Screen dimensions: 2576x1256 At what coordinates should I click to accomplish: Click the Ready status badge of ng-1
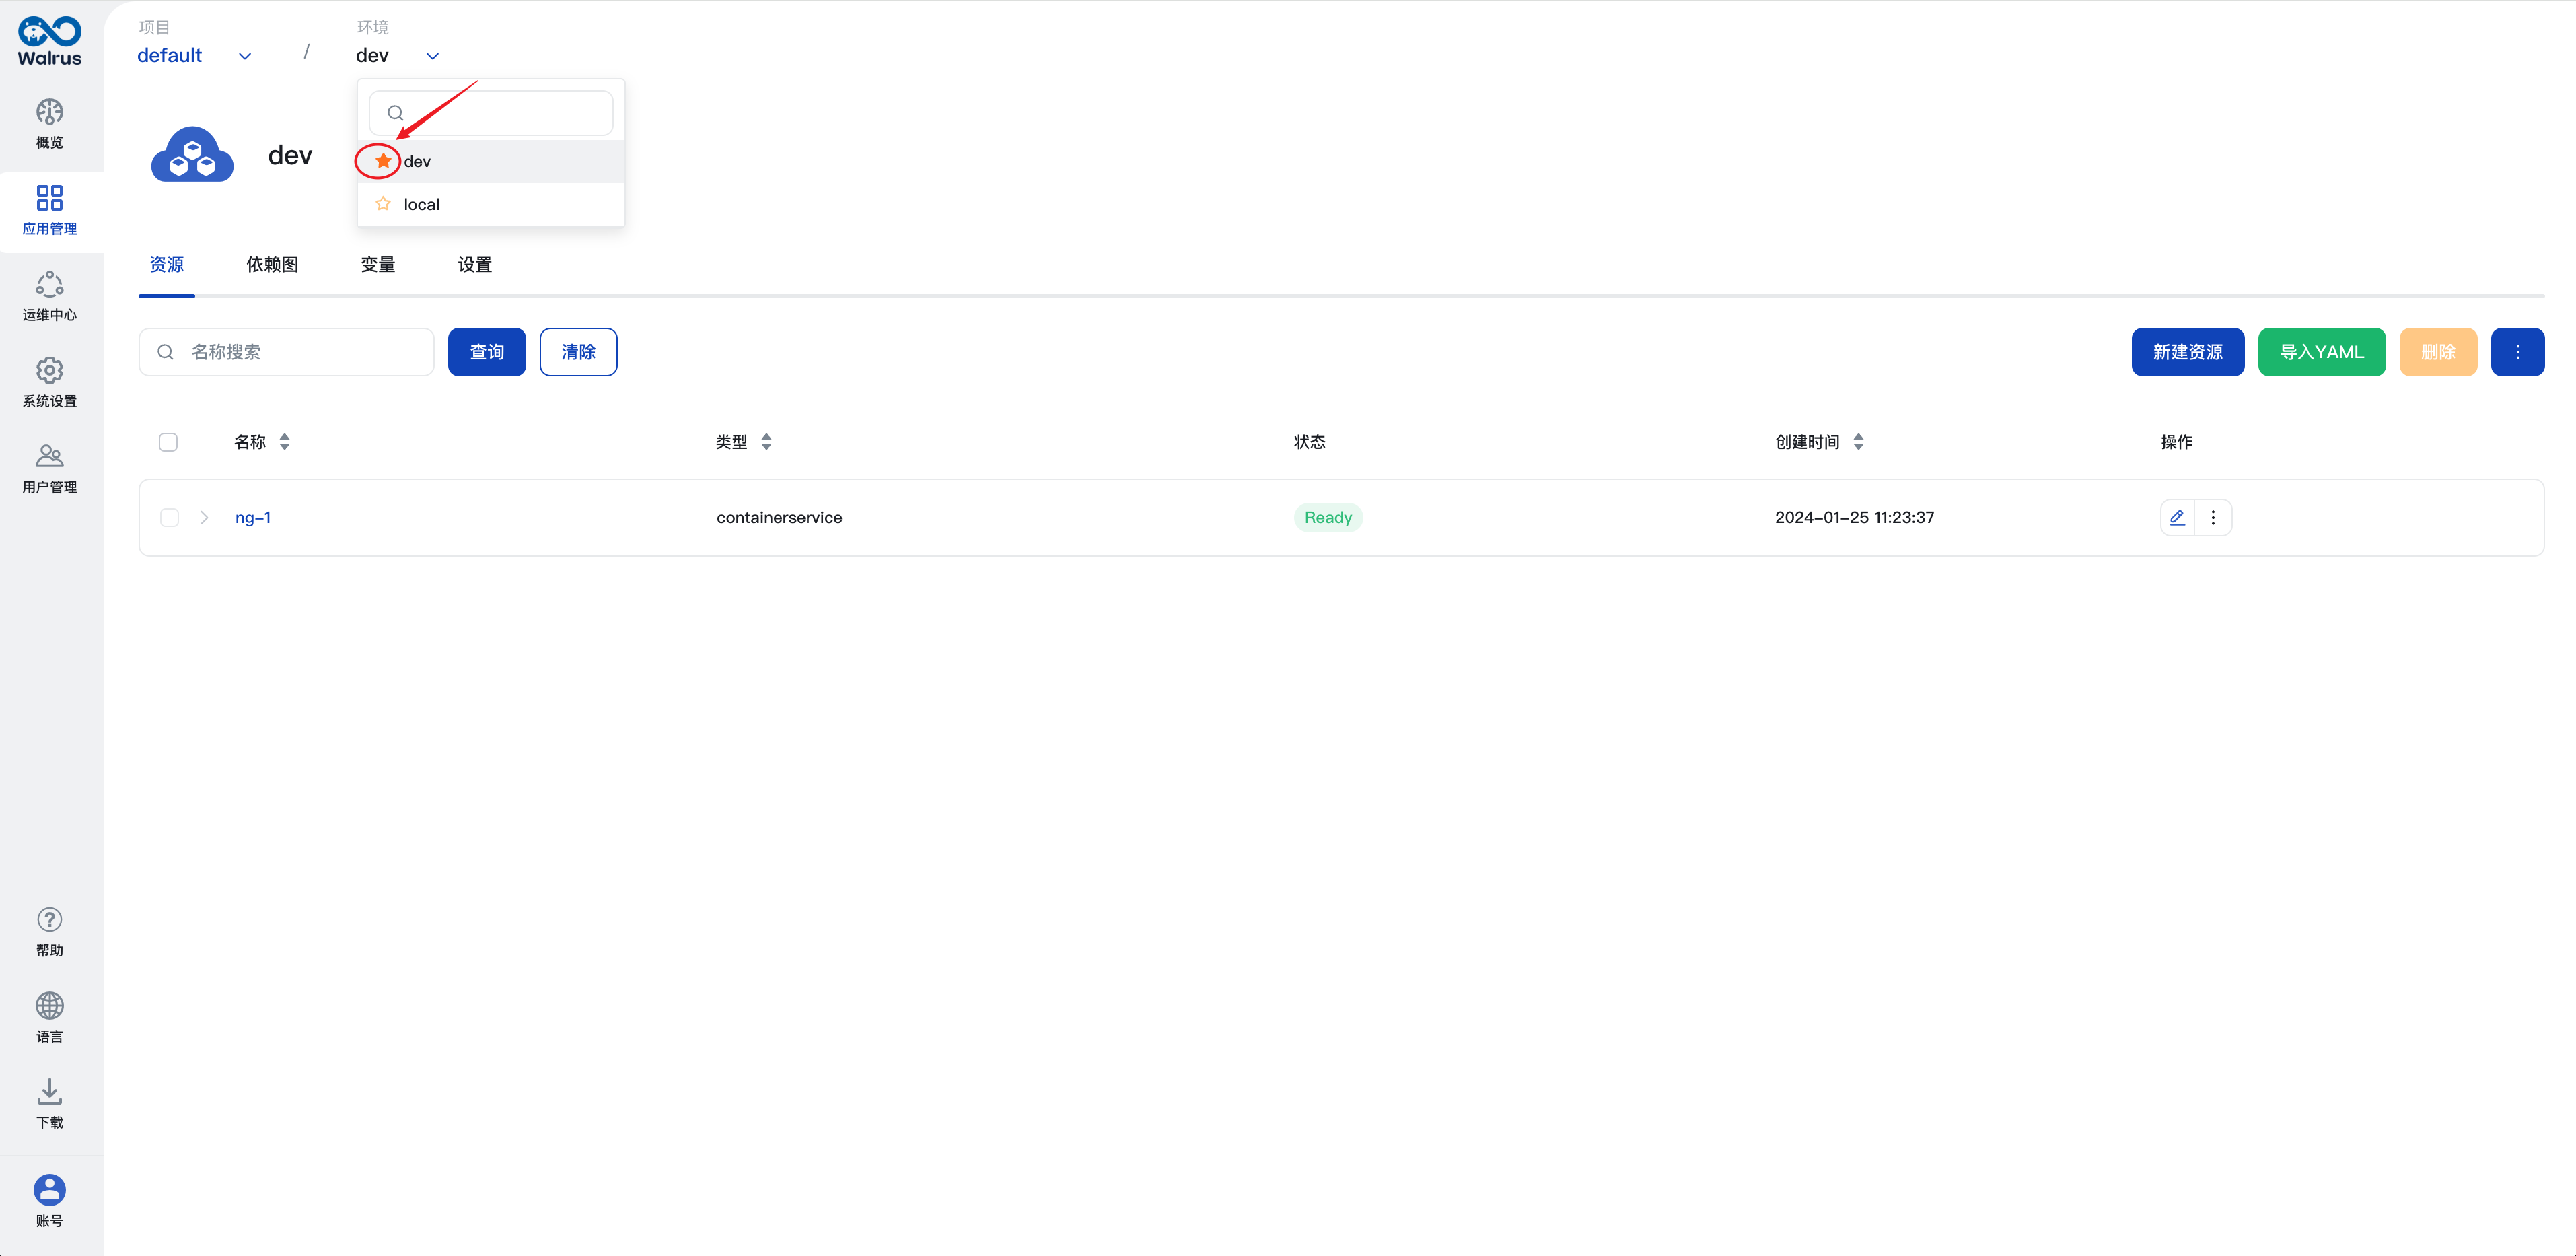1328,517
